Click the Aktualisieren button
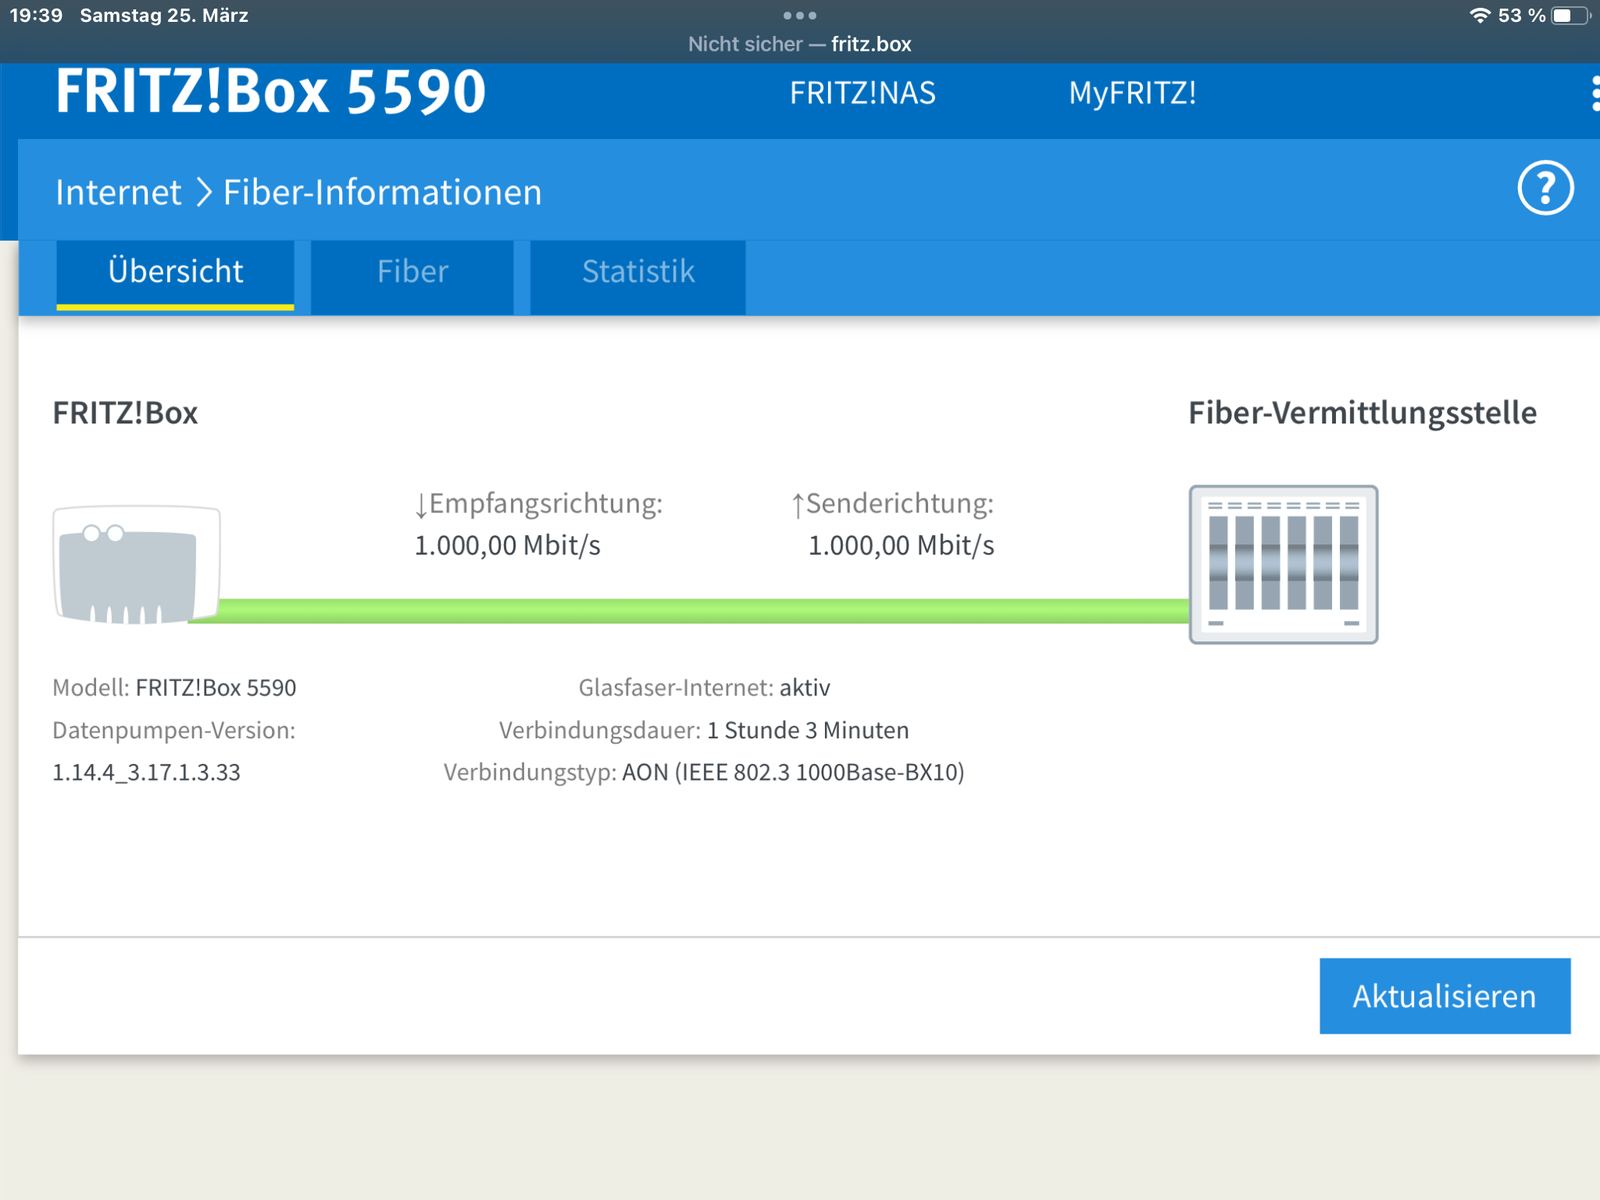 click(x=1445, y=996)
